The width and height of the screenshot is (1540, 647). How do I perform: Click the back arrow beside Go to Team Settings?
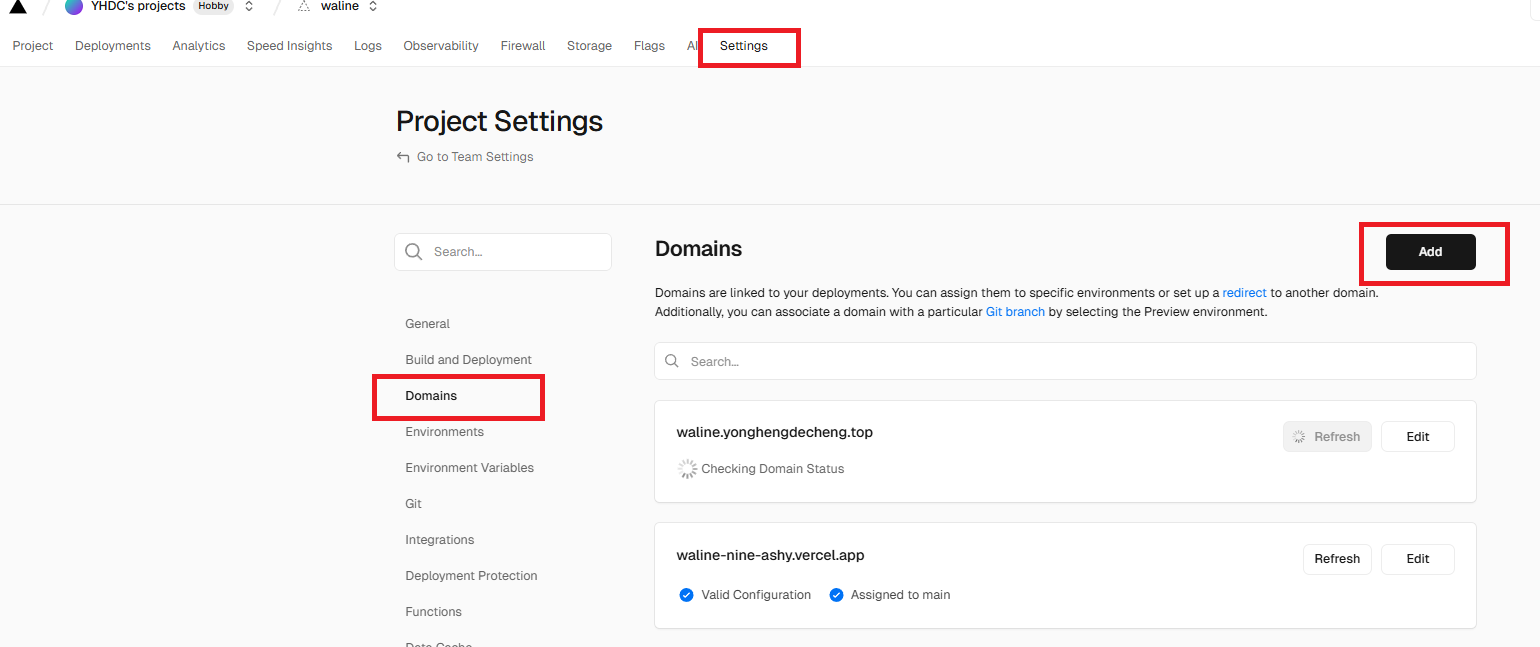[403, 157]
